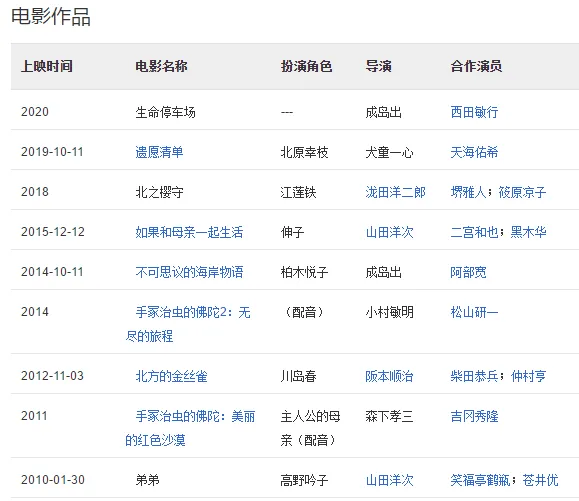The image size is (579, 501).
Task: Click the movie title 北之樱守
Action: tap(159, 192)
